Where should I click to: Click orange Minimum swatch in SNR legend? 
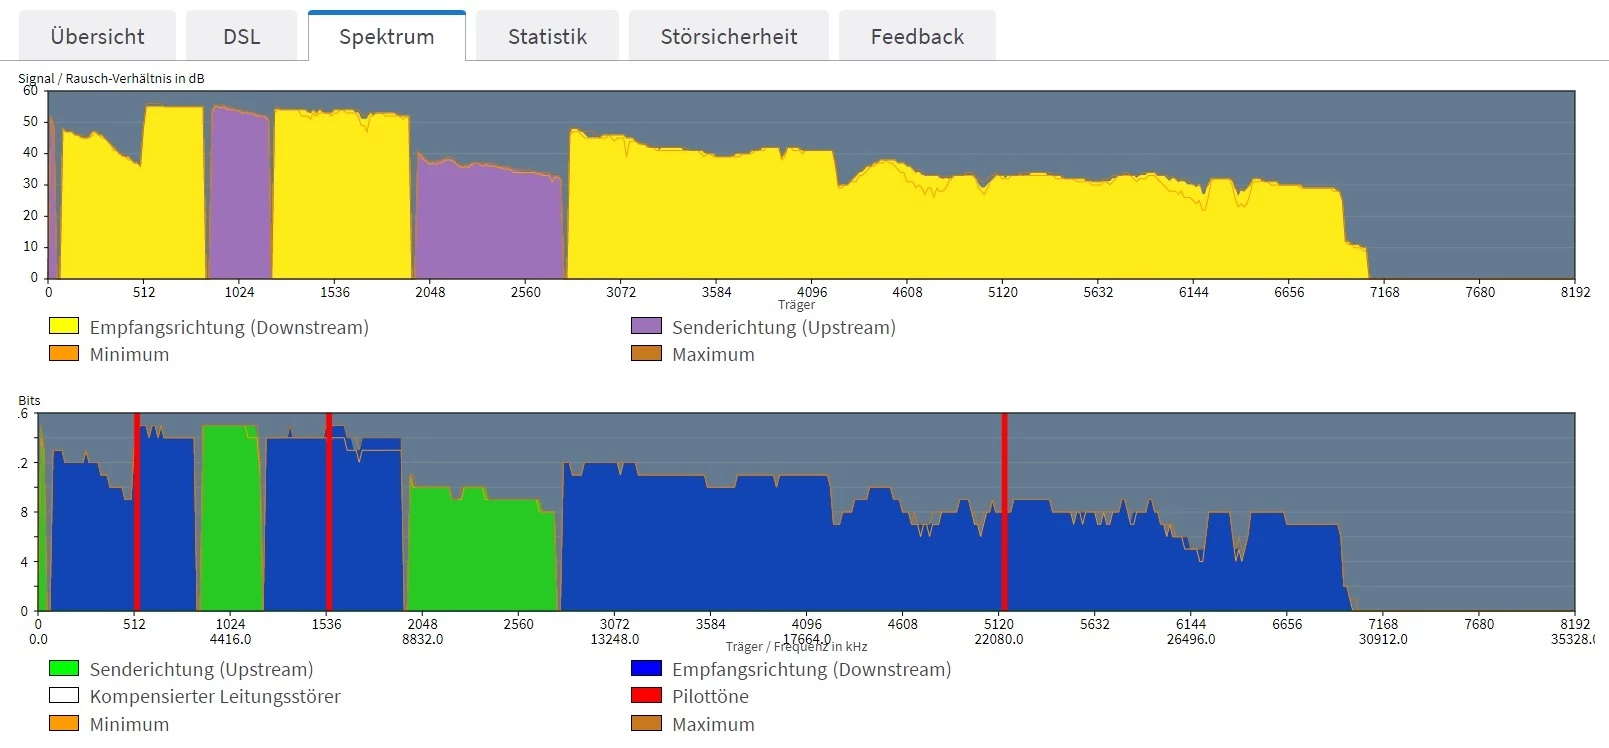[64, 353]
